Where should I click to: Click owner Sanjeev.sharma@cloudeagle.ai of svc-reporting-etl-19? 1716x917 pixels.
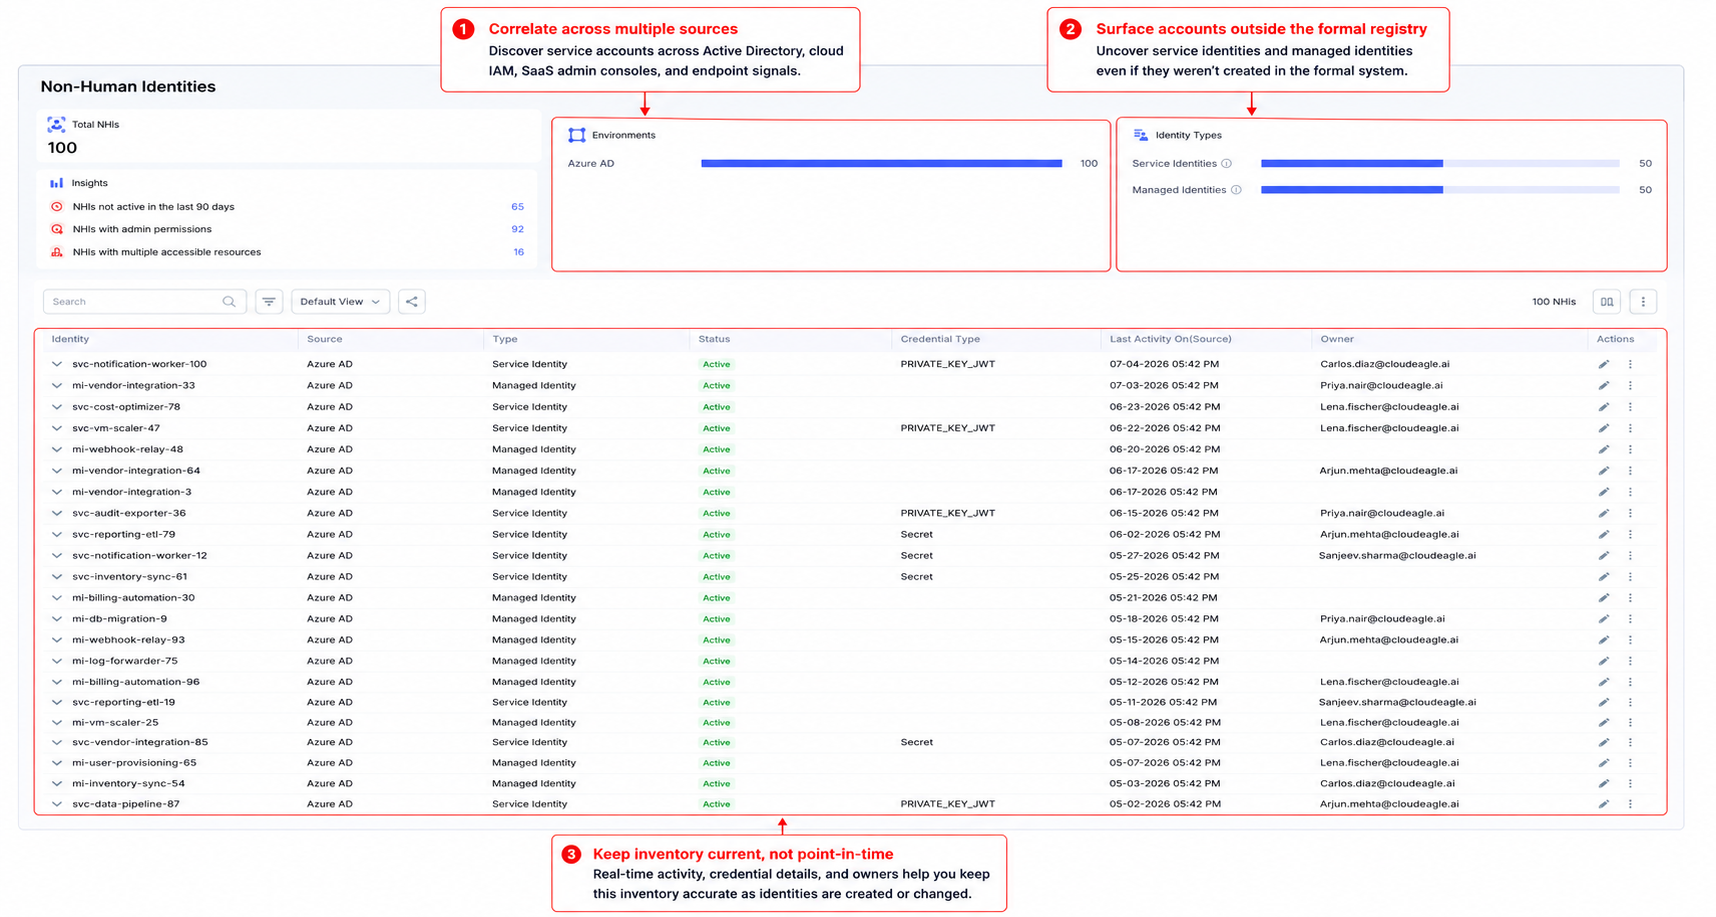click(x=1397, y=703)
